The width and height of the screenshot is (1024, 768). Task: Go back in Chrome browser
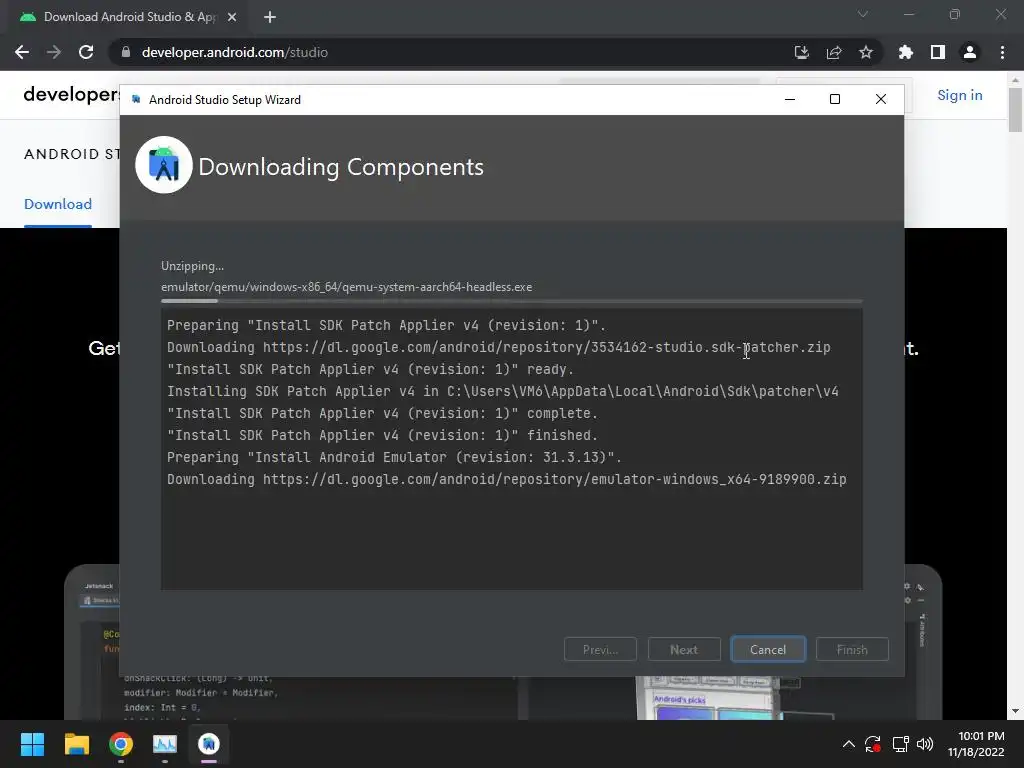point(22,52)
